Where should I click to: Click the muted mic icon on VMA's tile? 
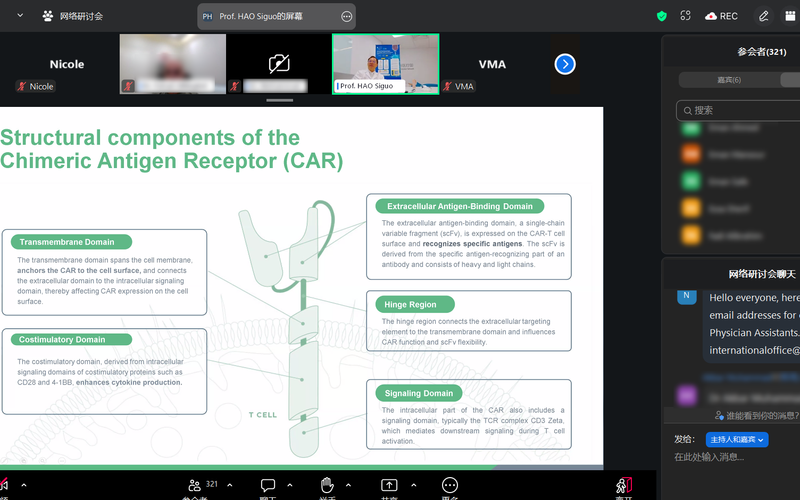point(447,86)
